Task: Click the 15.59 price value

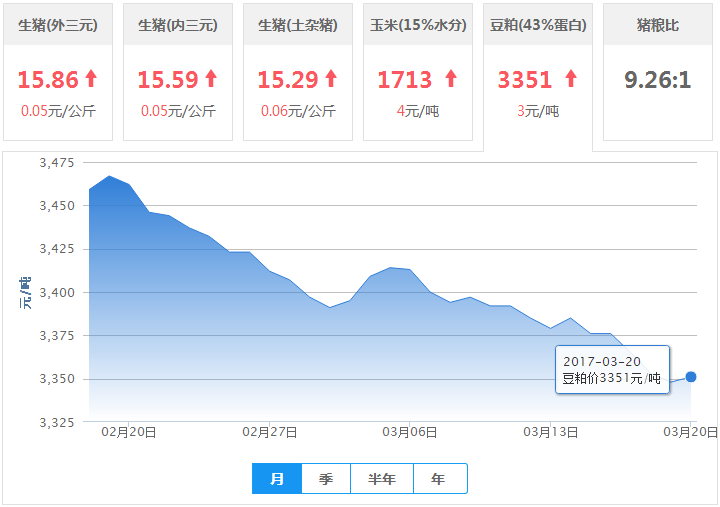Action: tap(168, 79)
